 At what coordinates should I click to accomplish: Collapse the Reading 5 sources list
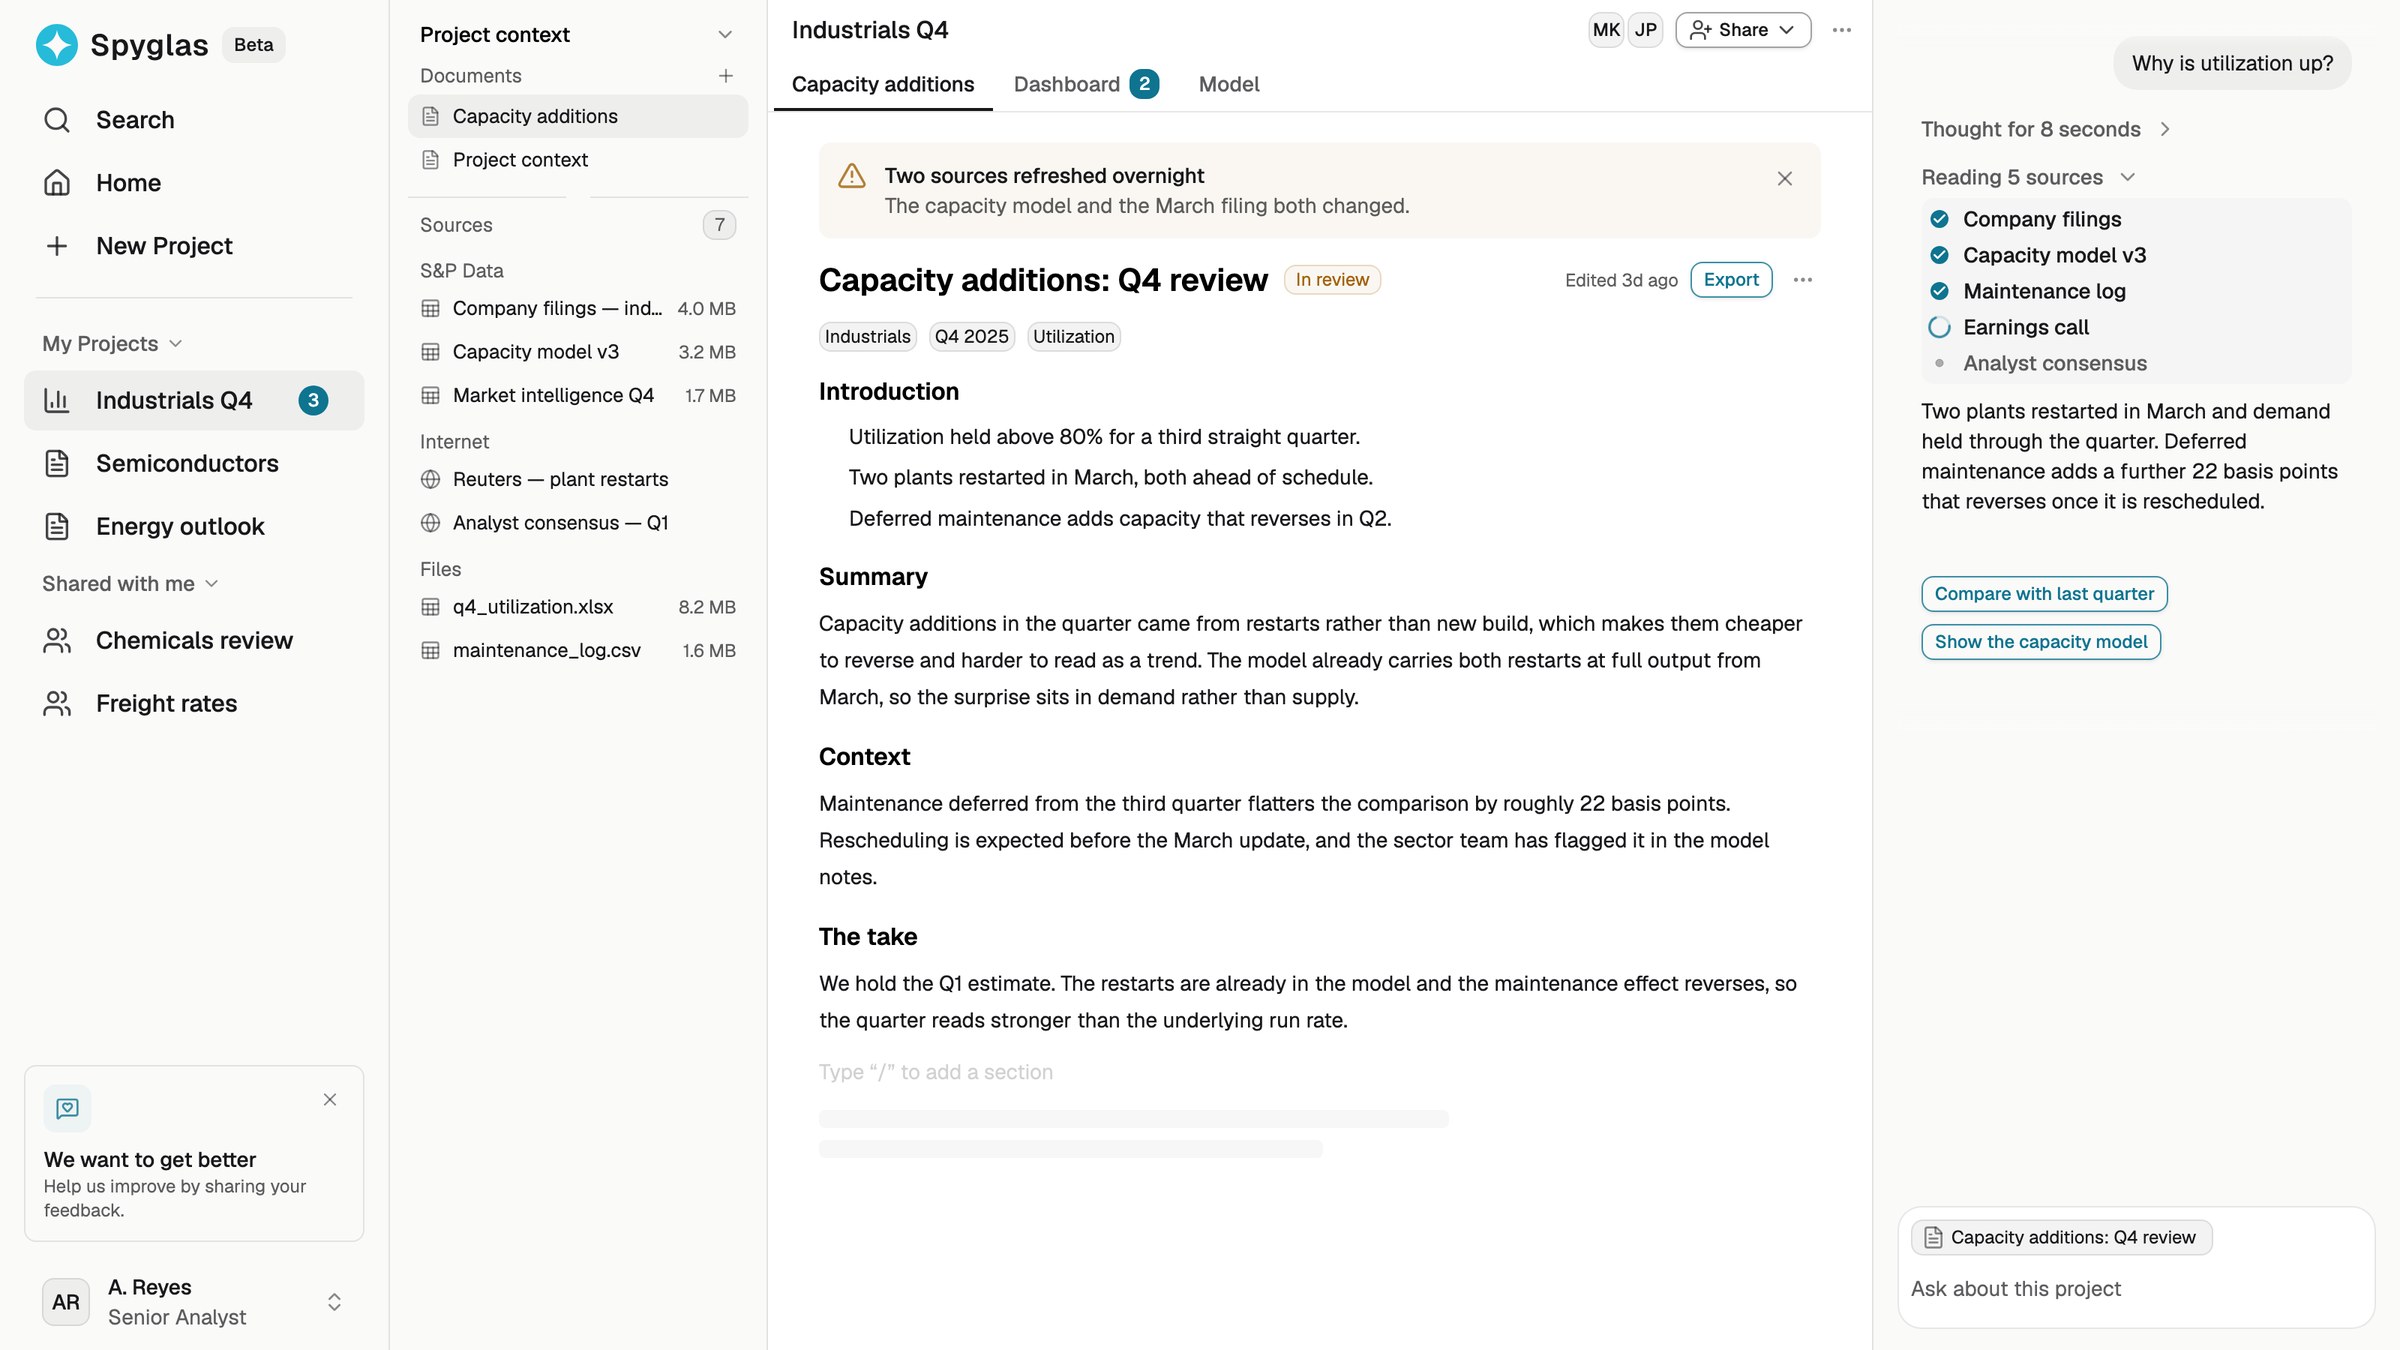click(x=2028, y=177)
